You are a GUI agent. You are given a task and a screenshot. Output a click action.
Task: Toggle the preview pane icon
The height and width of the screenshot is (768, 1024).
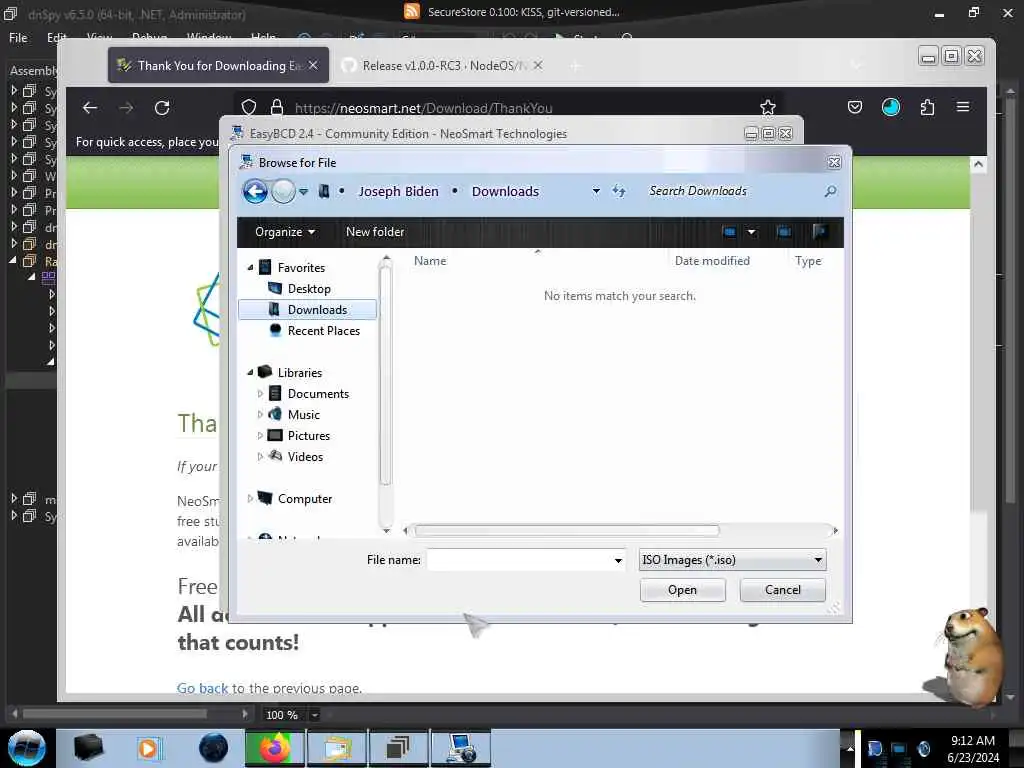[x=784, y=232]
